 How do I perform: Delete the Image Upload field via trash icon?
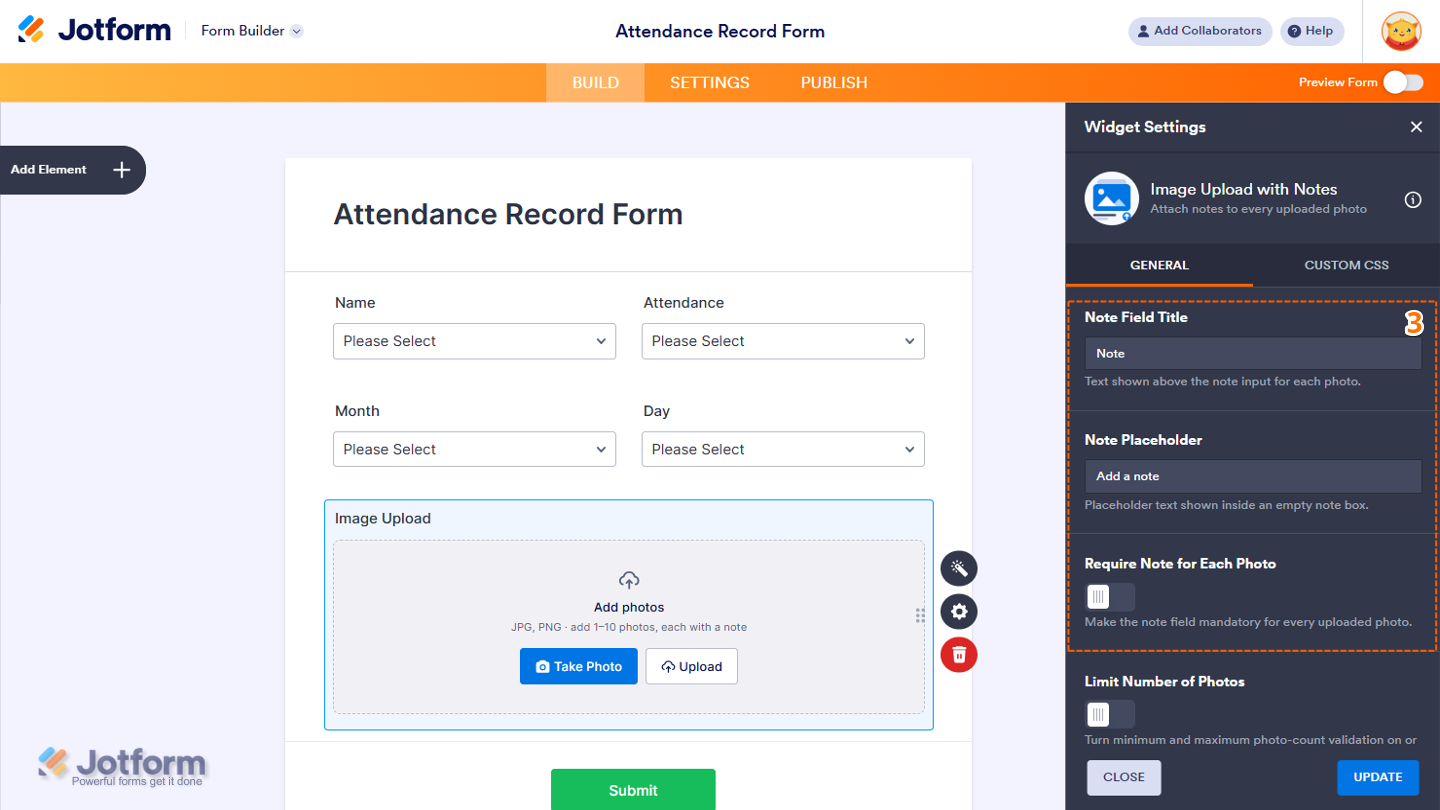click(959, 655)
